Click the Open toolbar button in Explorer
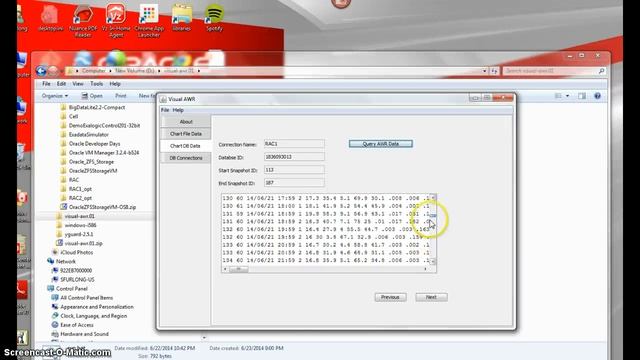 (92, 96)
